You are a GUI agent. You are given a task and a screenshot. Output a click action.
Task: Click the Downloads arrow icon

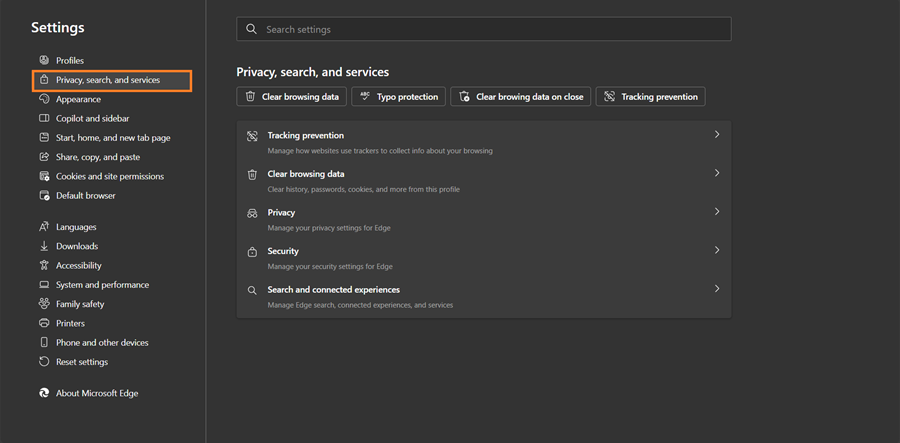point(44,246)
